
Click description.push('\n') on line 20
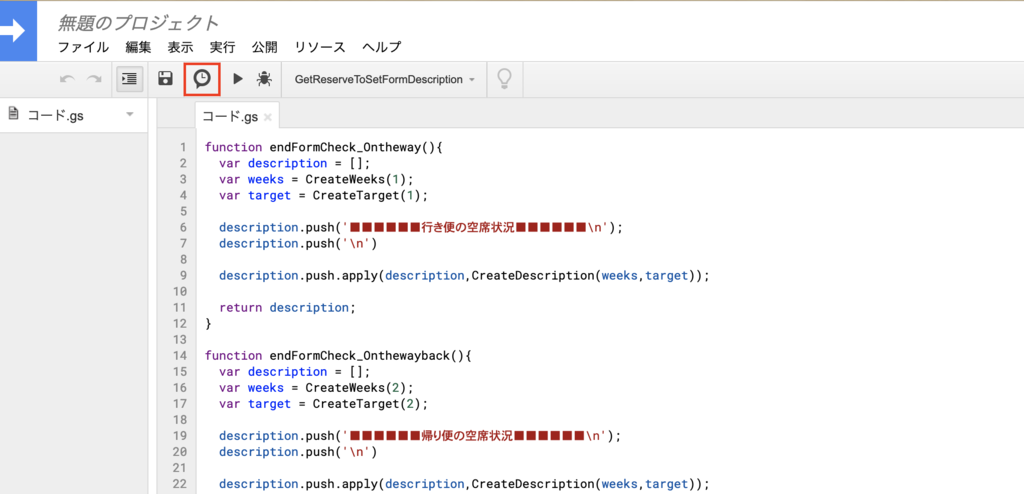pyautogui.click(x=298, y=452)
